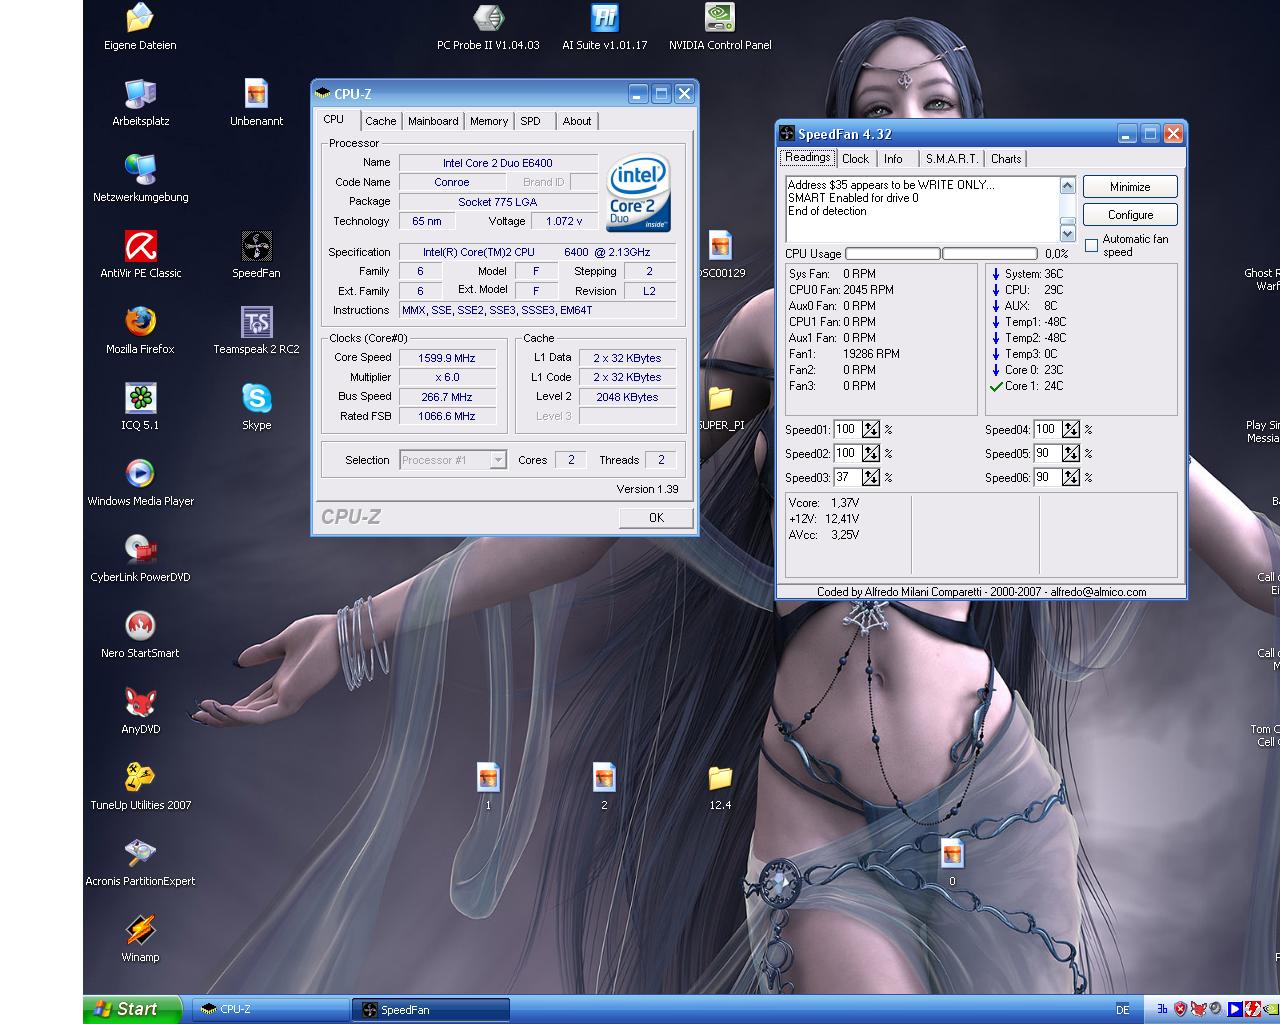Open Teamspeak 2 RC2 desktop icon
1280x1024 pixels.
click(x=256, y=331)
